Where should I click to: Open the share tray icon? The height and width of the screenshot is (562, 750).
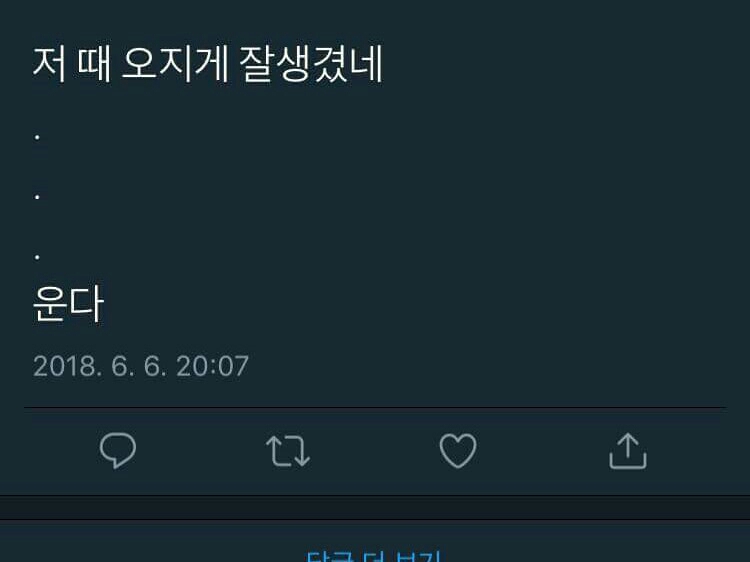pos(628,451)
